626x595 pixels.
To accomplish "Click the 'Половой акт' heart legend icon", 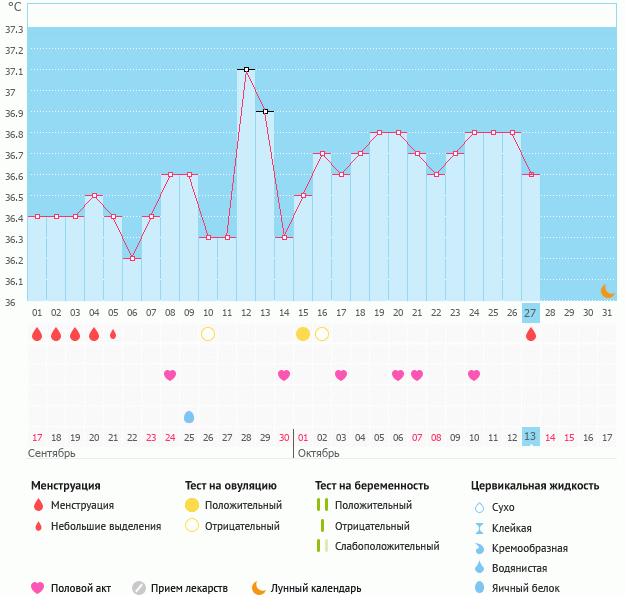I will [x=38, y=588].
